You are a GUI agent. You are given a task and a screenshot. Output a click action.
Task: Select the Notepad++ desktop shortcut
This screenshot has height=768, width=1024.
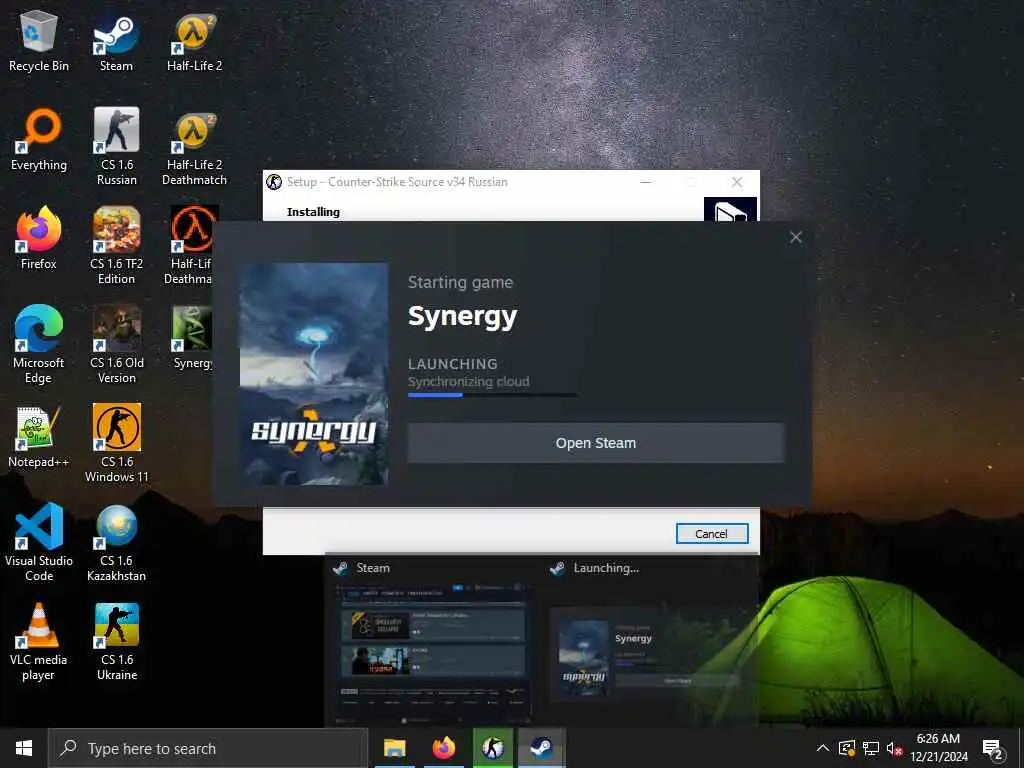pyautogui.click(x=39, y=436)
